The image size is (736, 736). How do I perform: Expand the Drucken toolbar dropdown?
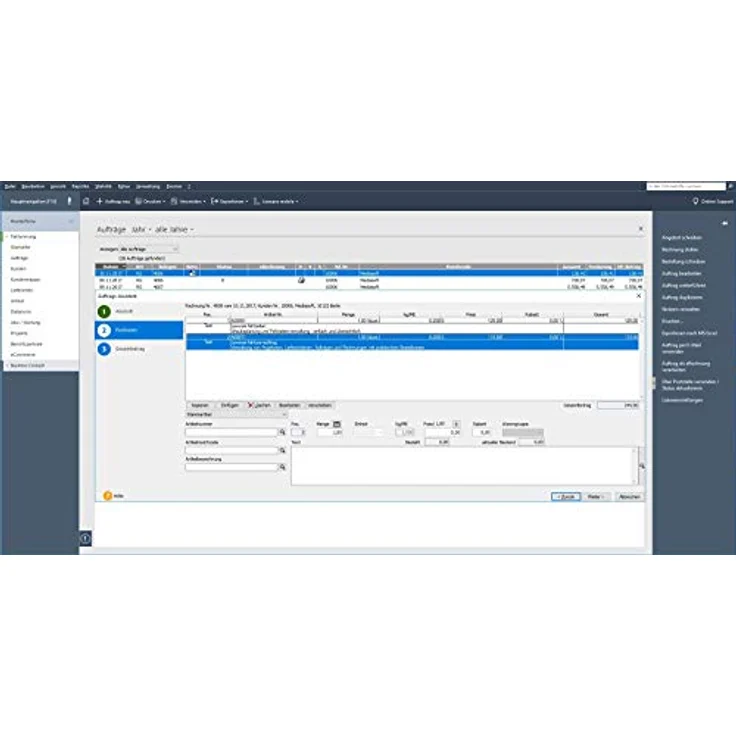coord(149,201)
